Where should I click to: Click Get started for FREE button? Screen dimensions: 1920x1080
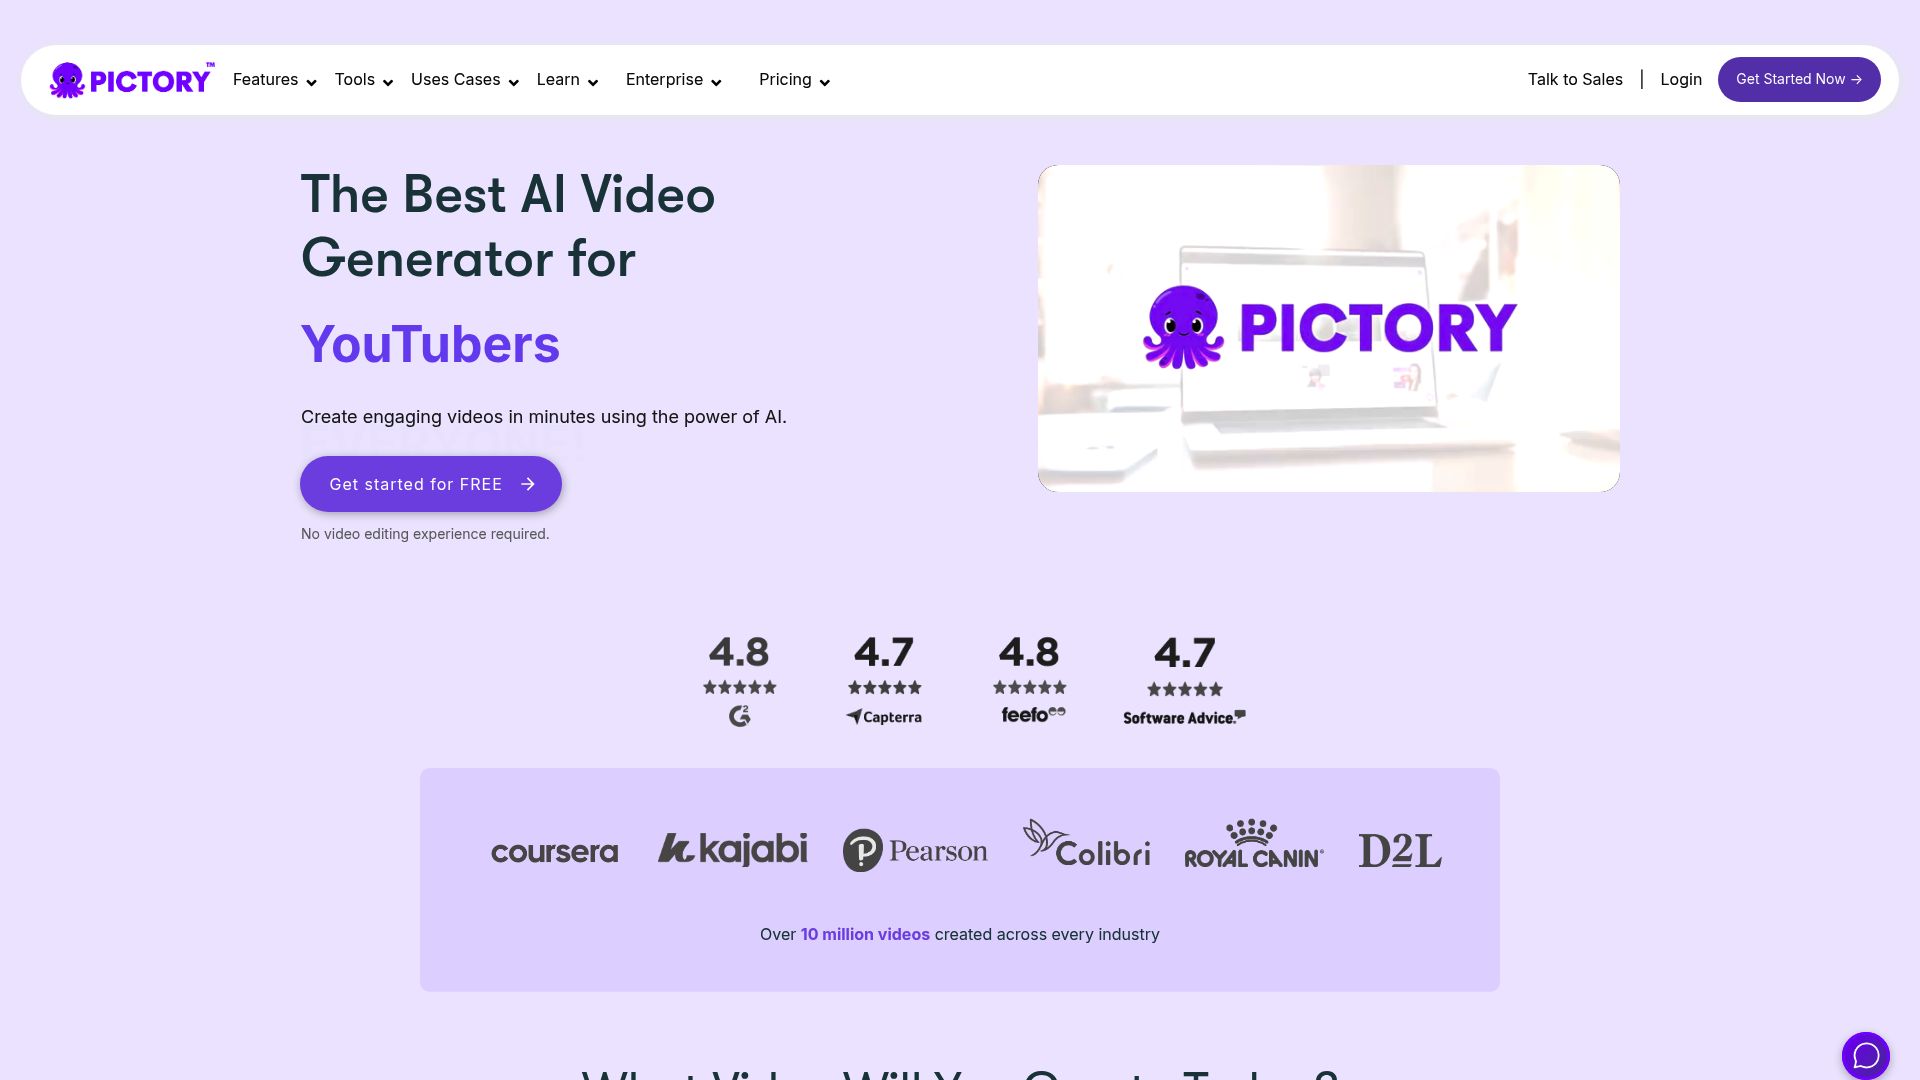pos(431,484)
